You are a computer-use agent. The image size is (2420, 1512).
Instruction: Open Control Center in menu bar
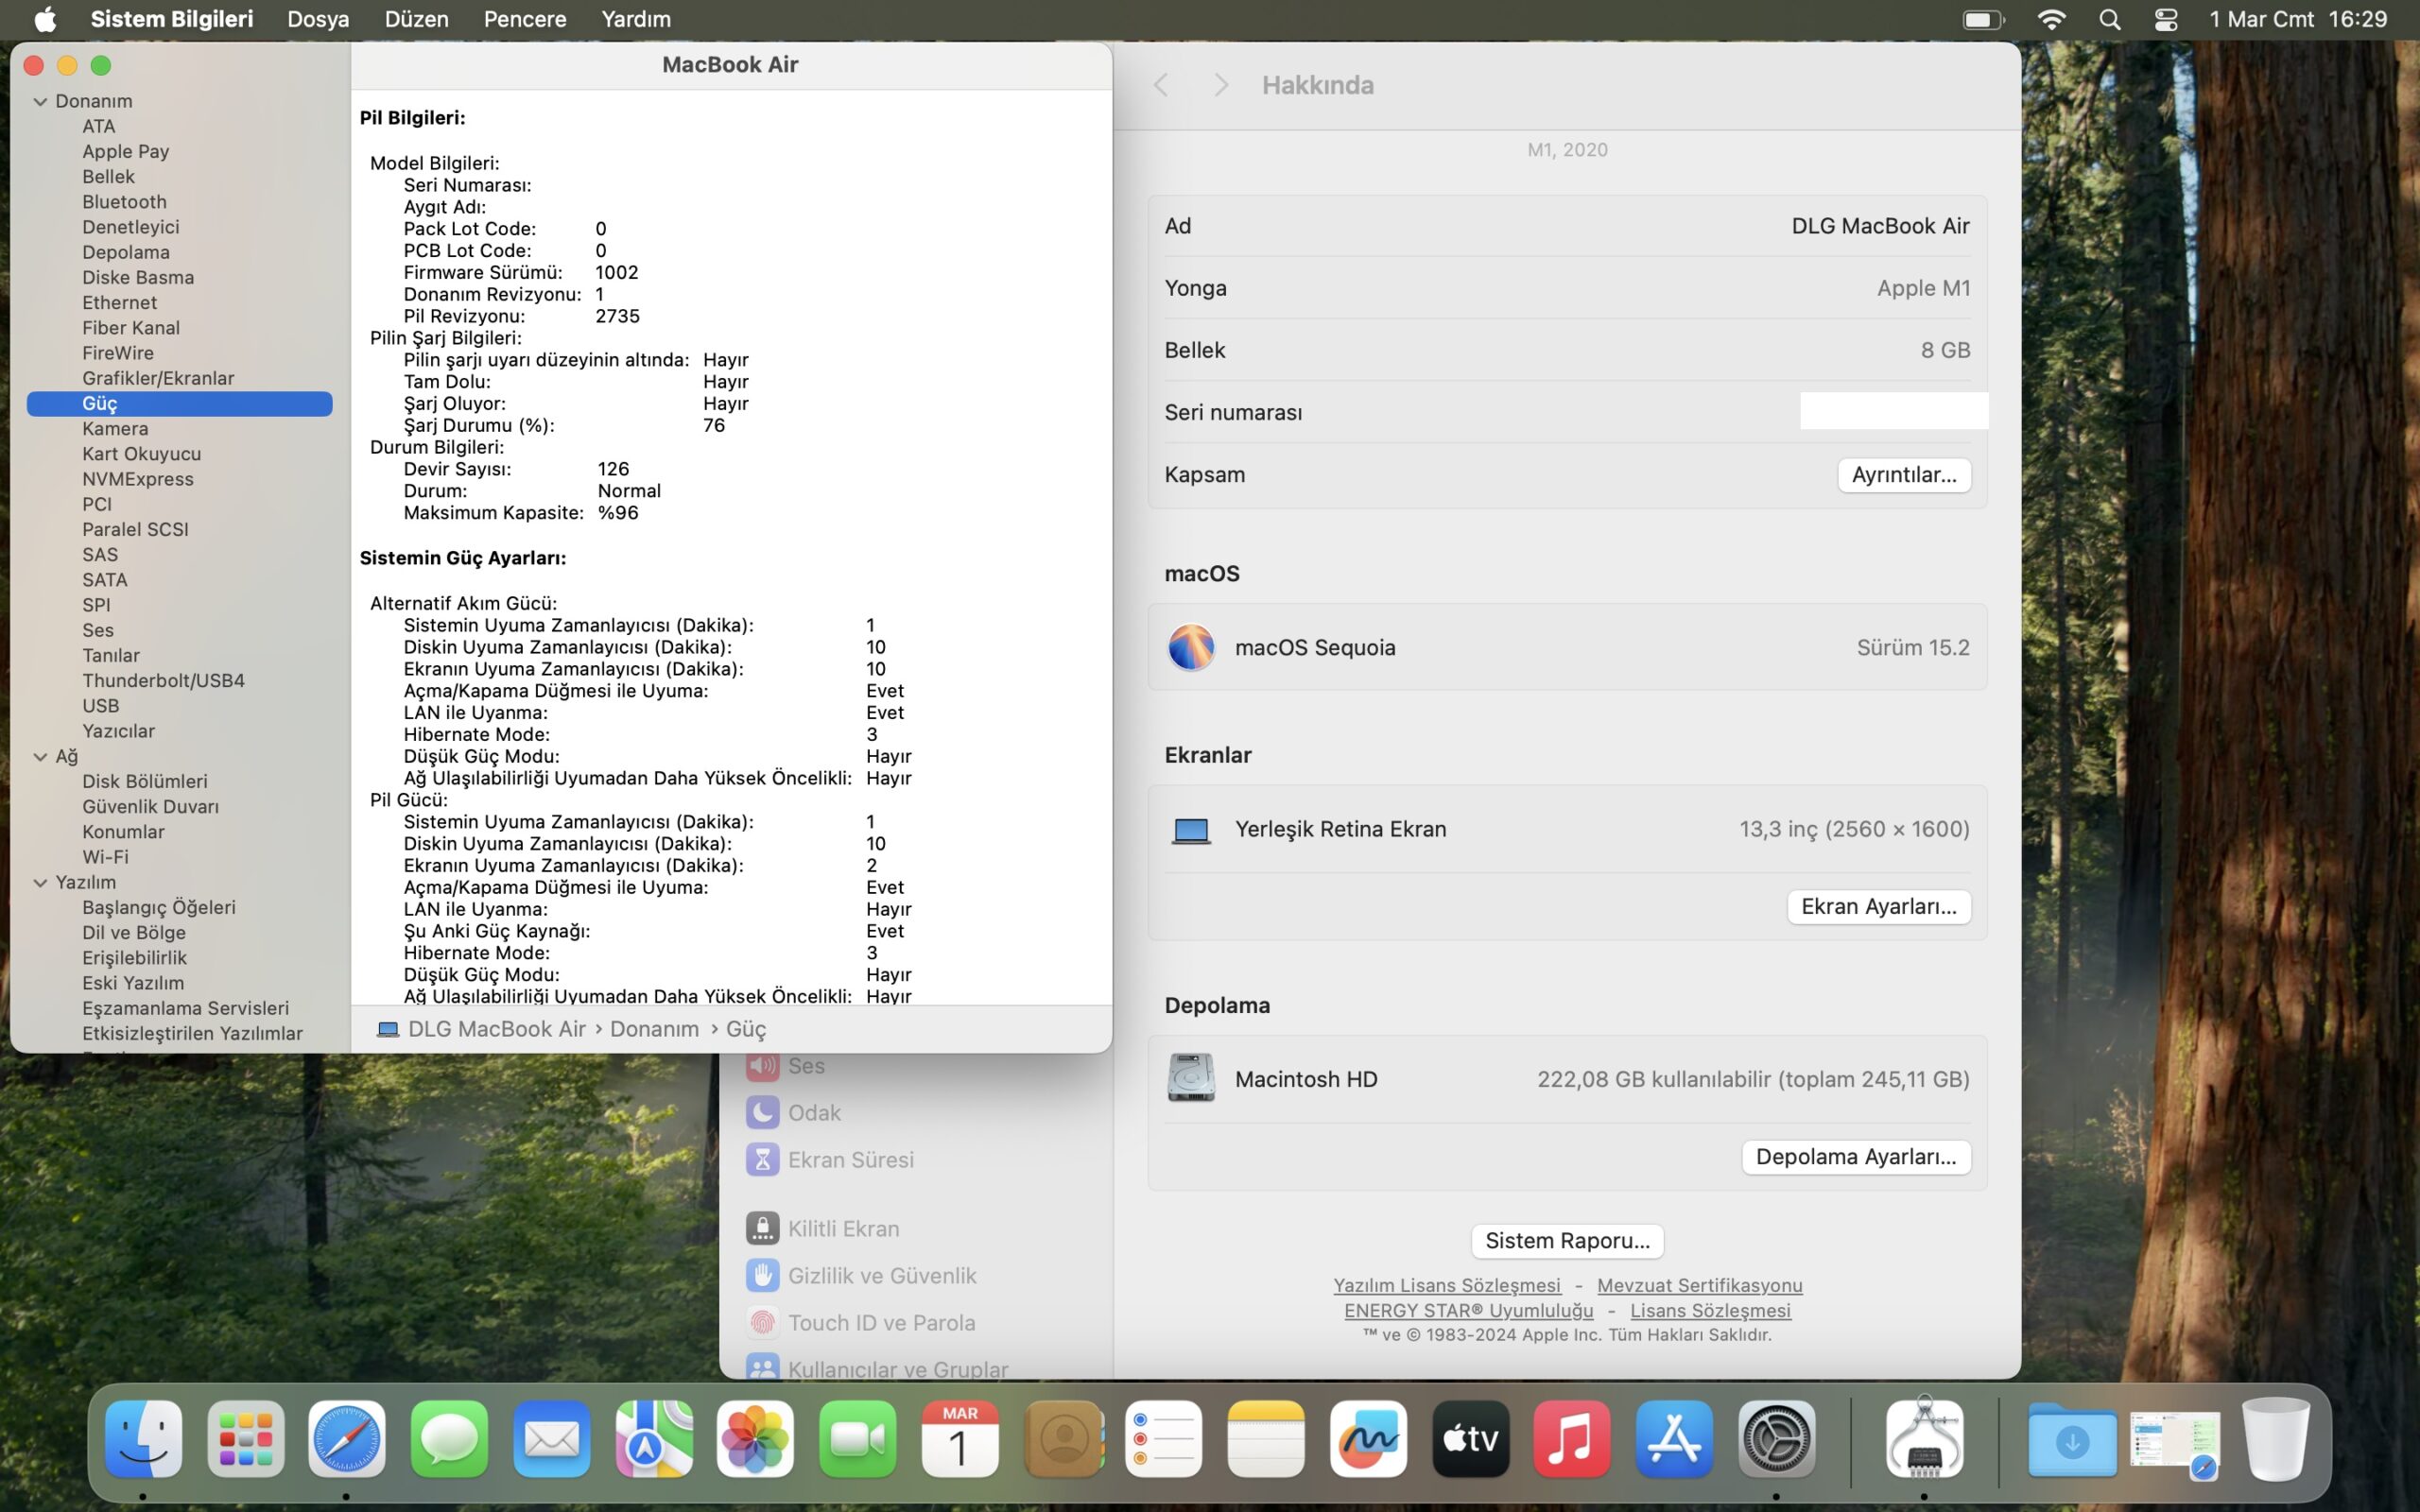tap(2166, 19)
